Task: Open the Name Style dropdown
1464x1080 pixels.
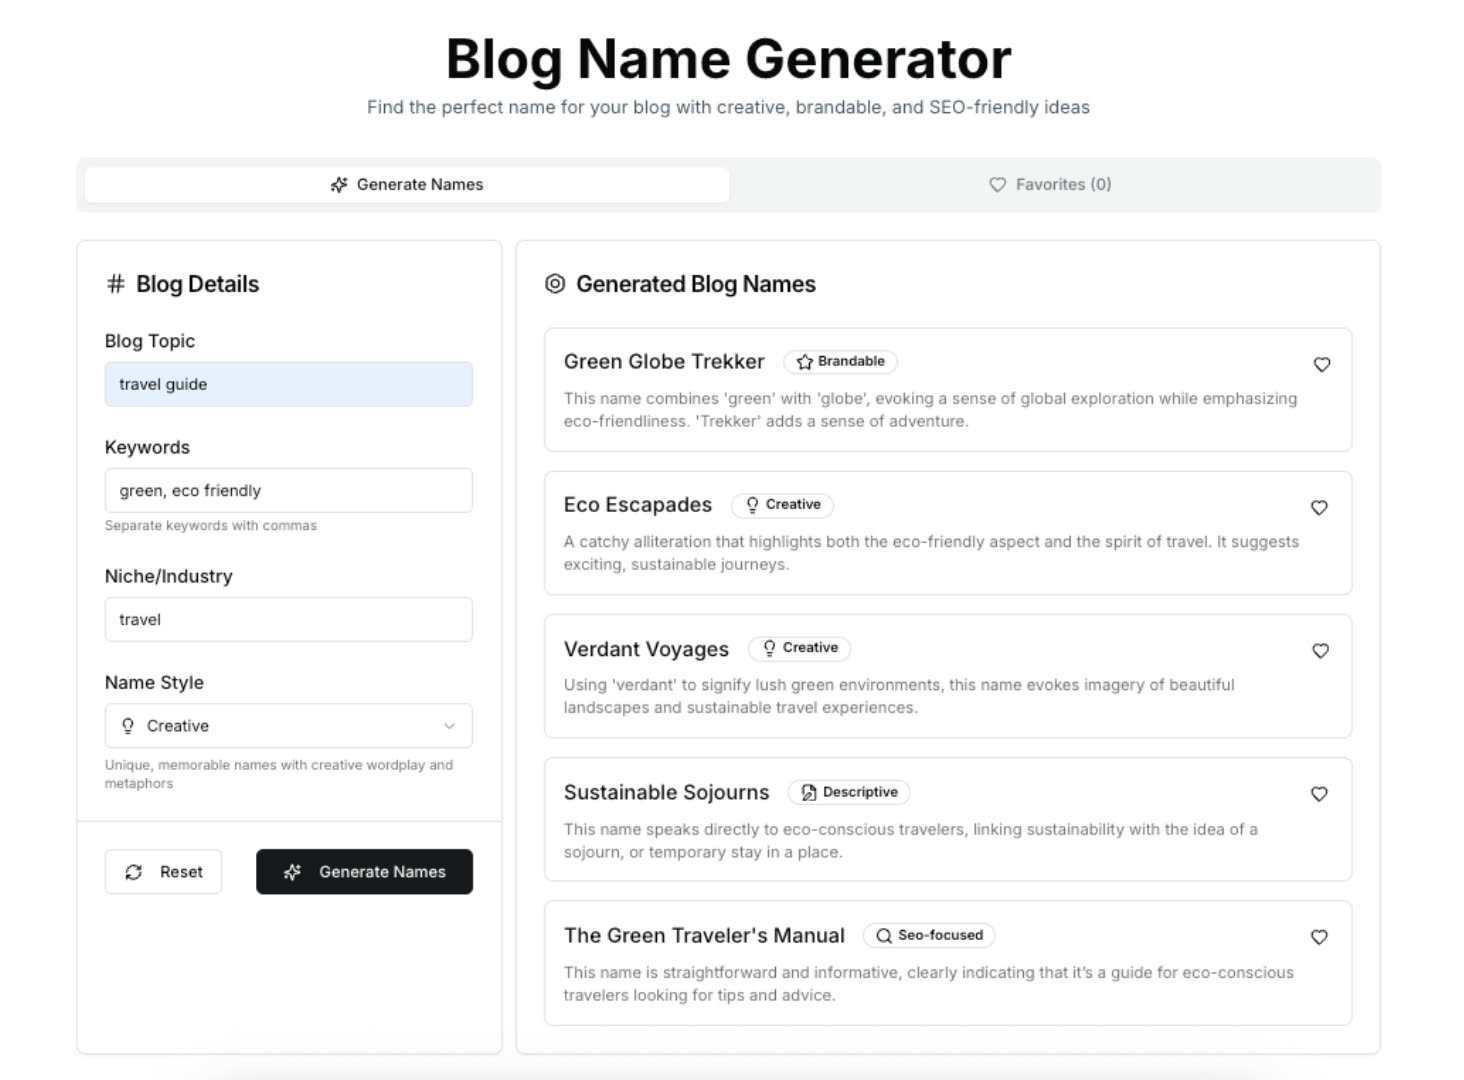Action: point(288,726)
